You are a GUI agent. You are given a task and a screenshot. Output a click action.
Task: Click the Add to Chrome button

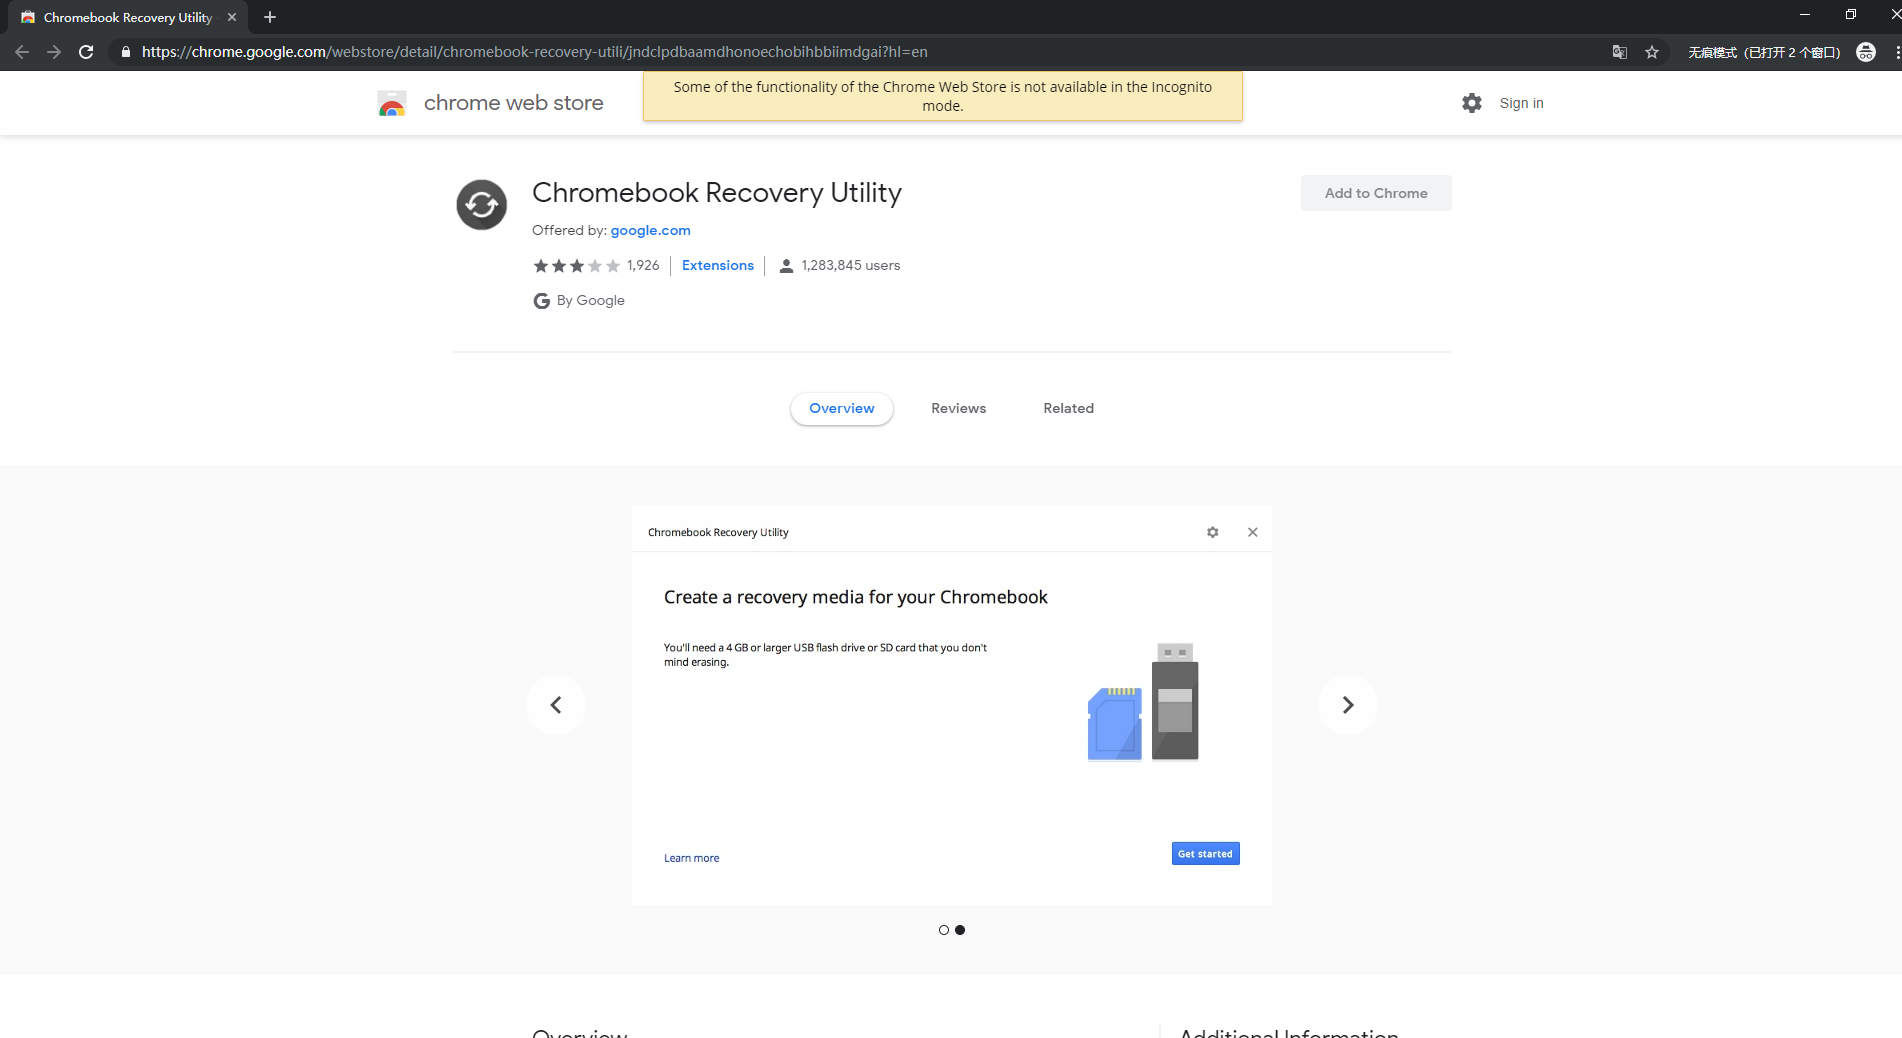pos(1375,192)
